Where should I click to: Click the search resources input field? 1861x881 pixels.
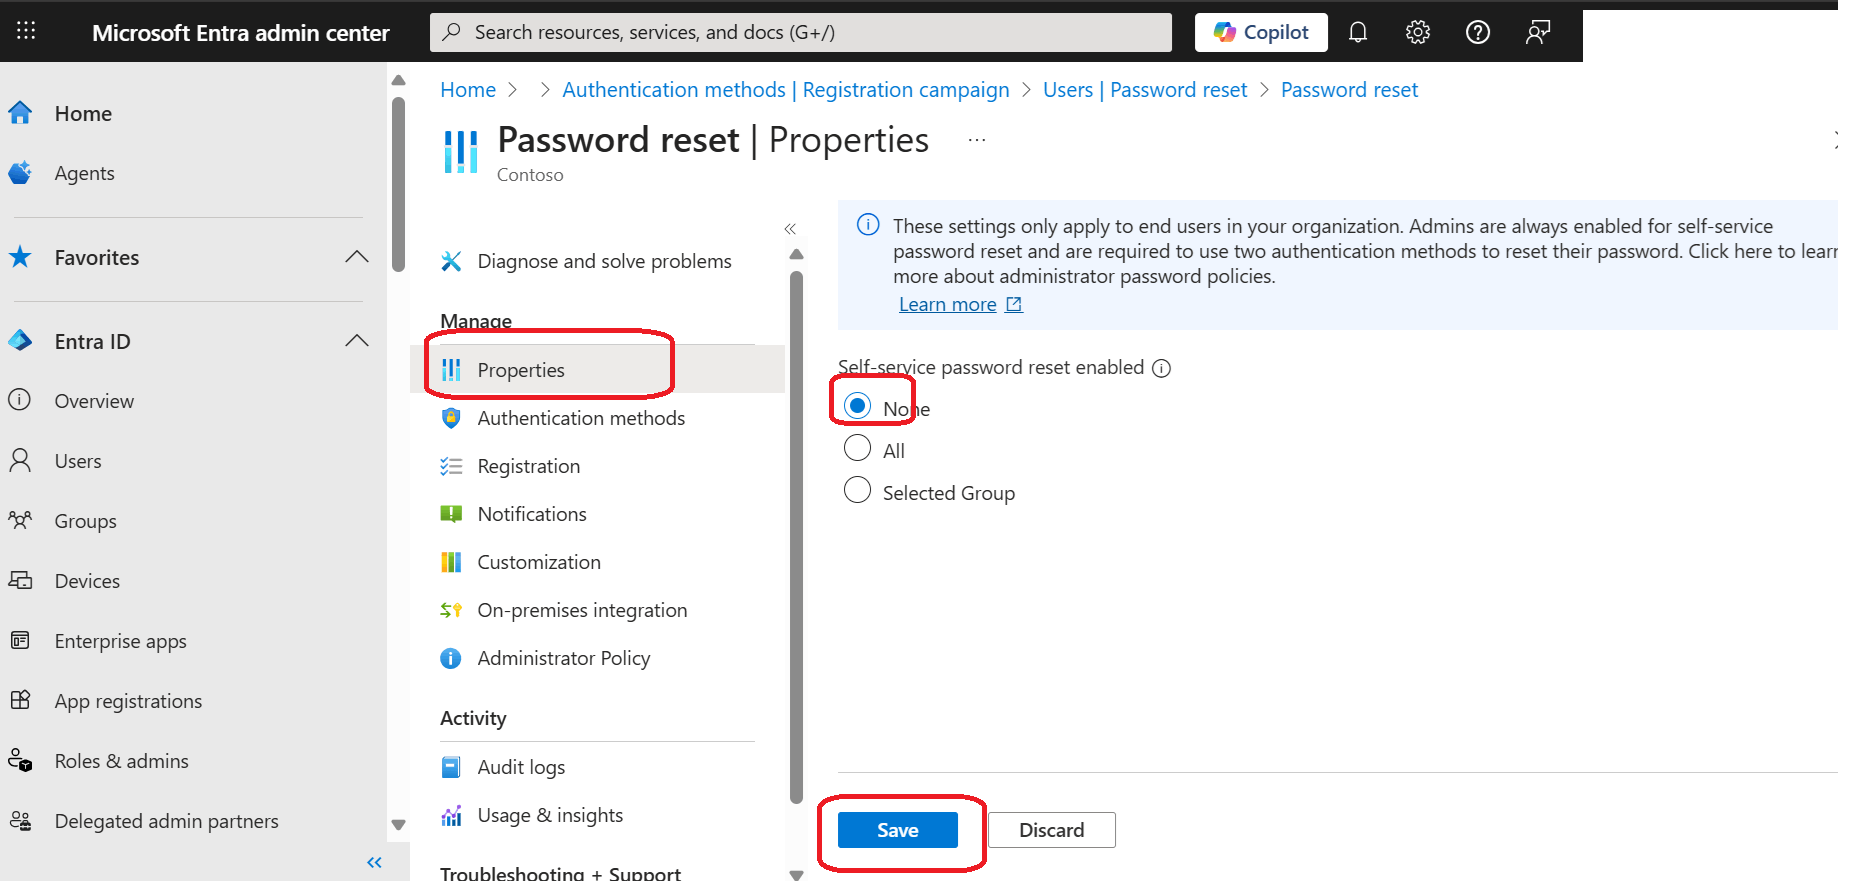800,31
